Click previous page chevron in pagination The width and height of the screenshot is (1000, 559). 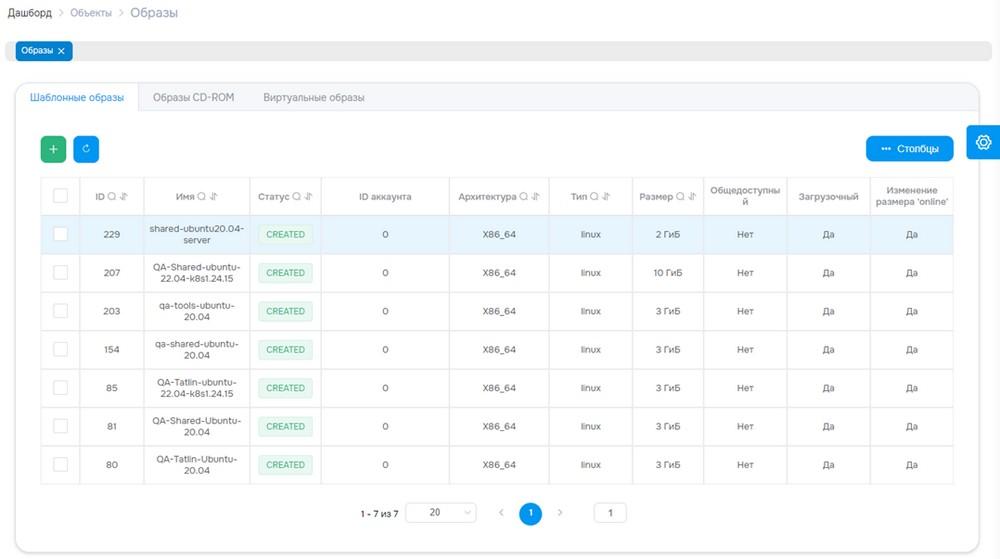[x=501, y=512]
